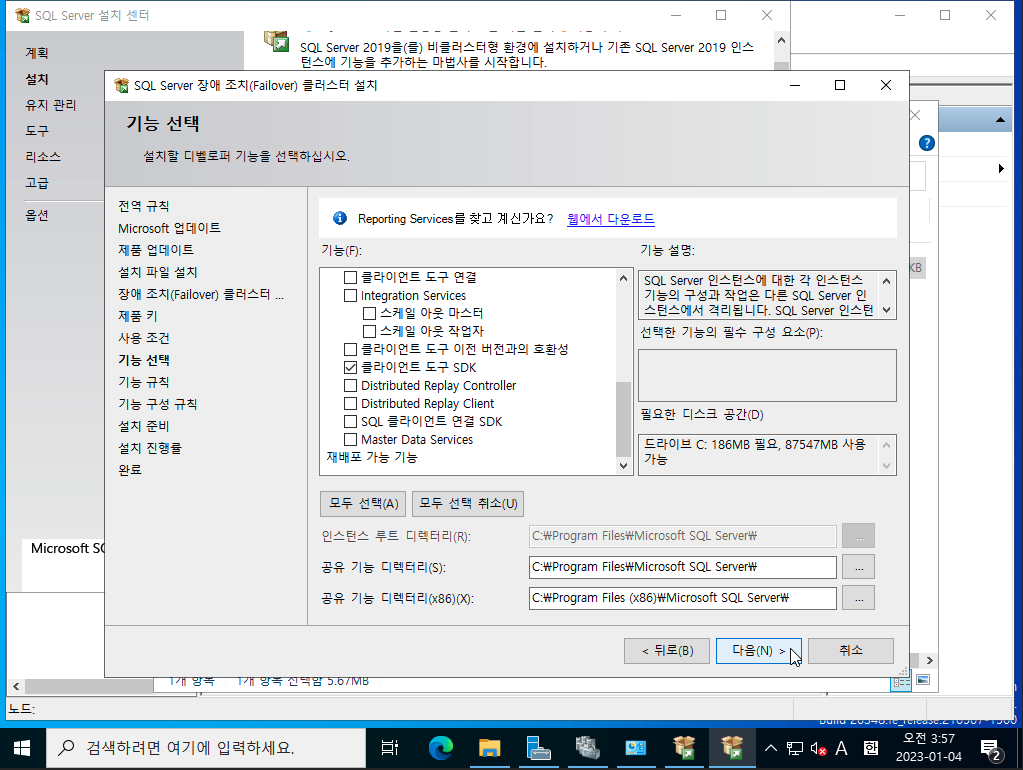
Task: Select 도구 in 설치 센터 sidebar
Action: point(37,131)
